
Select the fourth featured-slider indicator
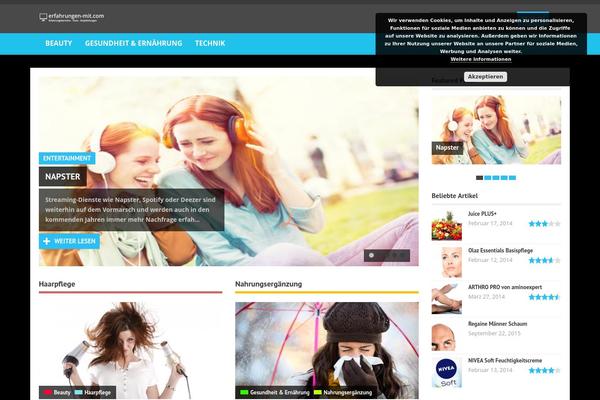504,178
